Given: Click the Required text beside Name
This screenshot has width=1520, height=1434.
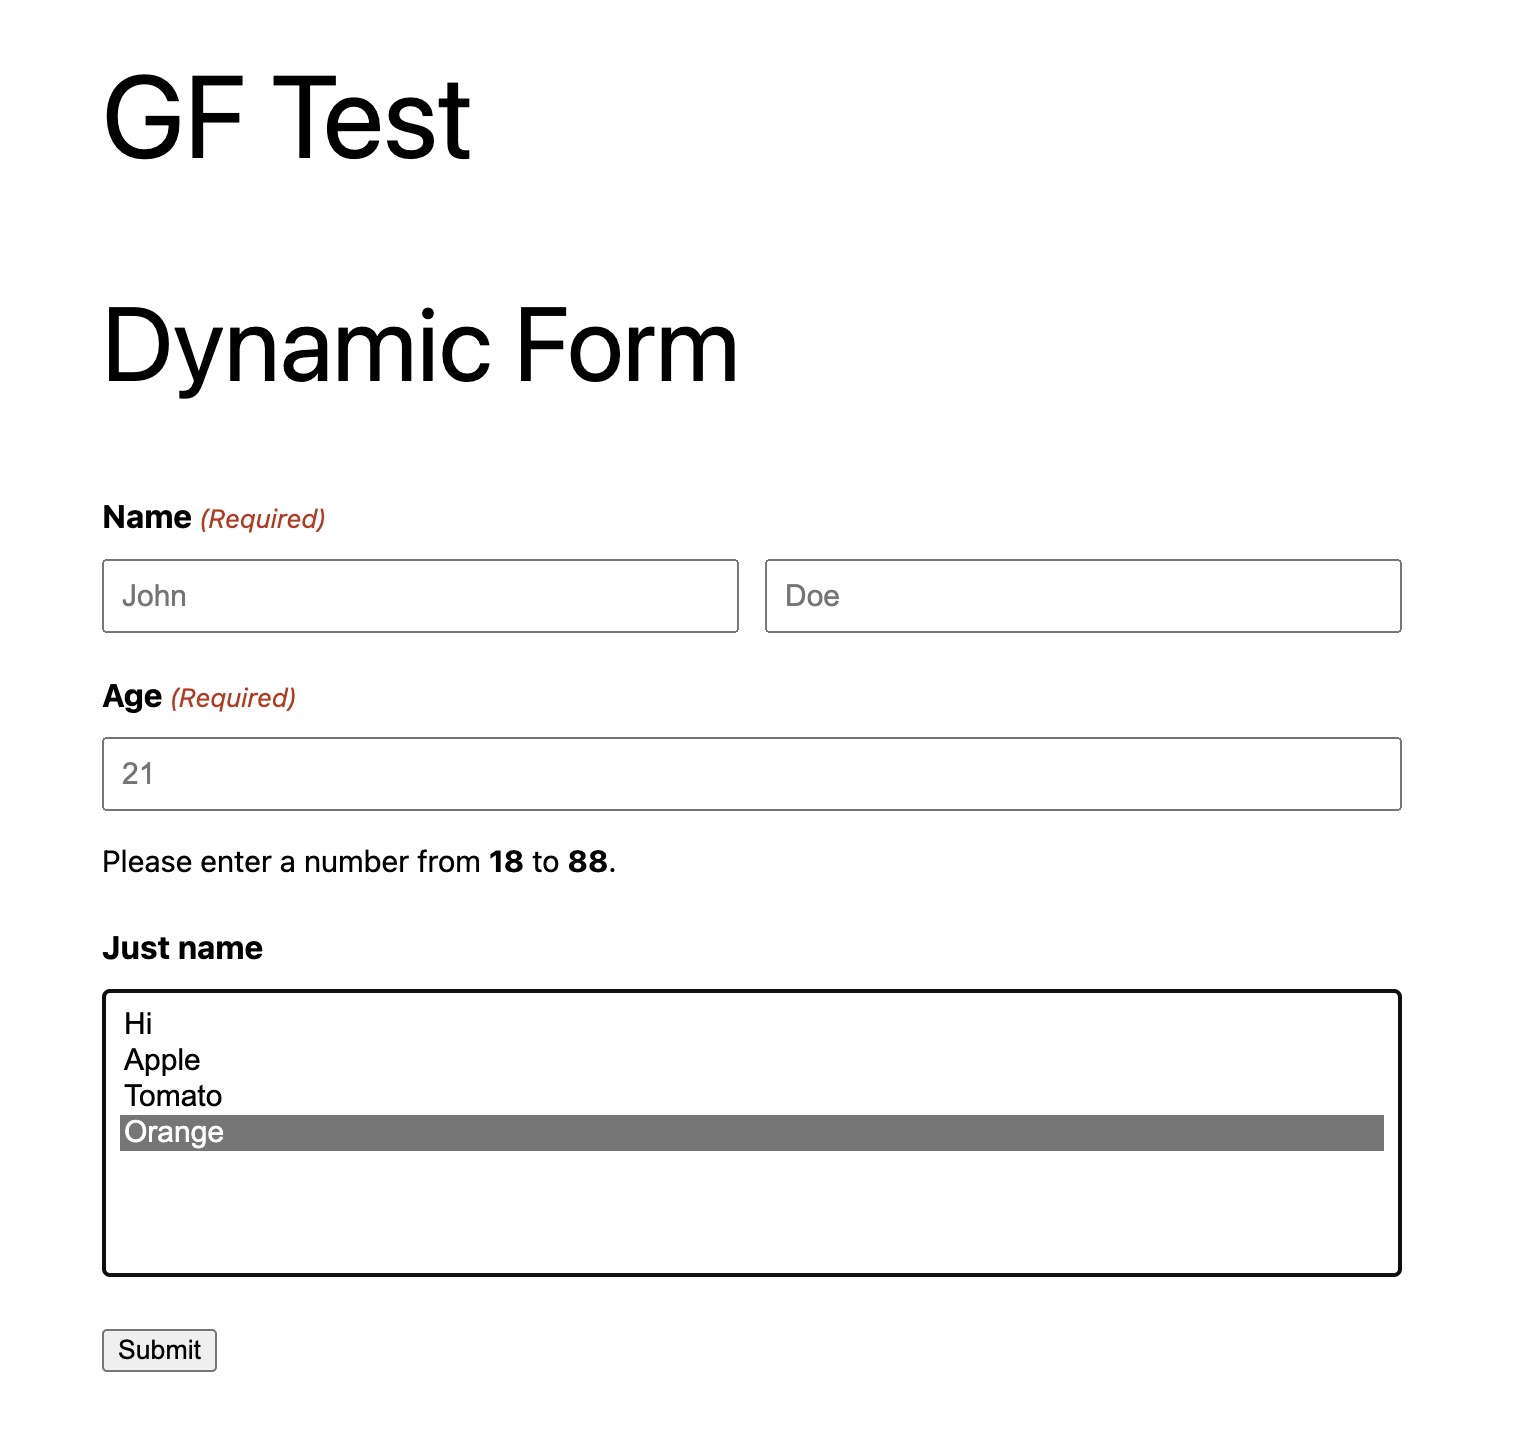Looking at the screenshot, I should (261, 519).
